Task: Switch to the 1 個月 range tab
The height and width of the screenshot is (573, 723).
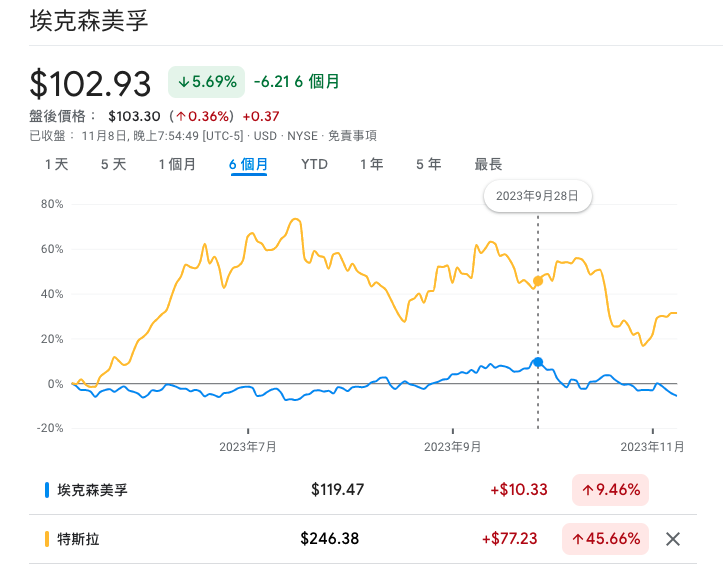Action: tap(178, 164)
